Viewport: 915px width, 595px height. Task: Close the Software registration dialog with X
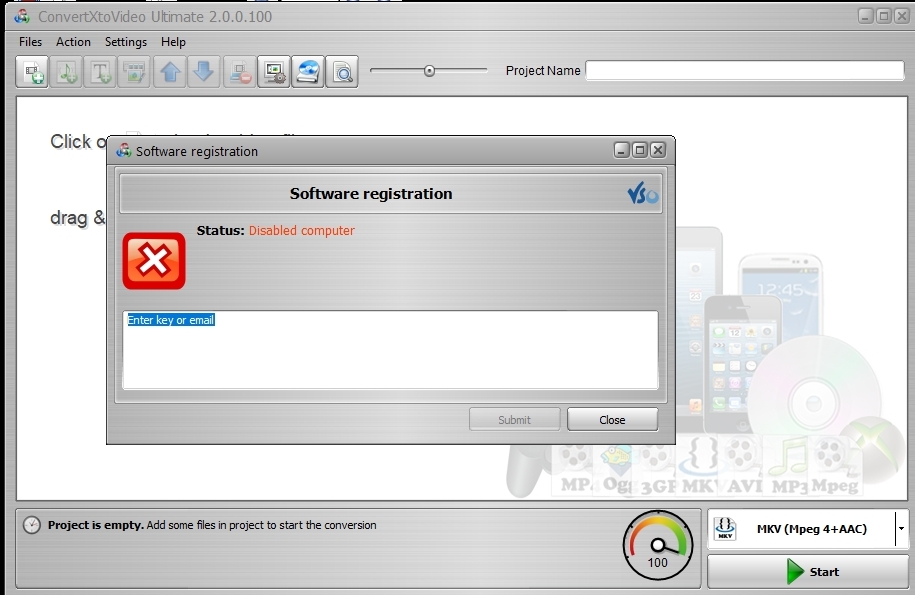point(658,150)
